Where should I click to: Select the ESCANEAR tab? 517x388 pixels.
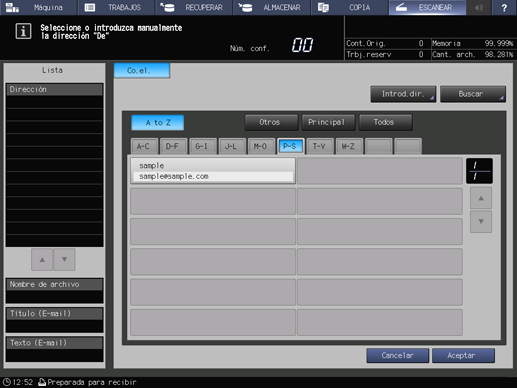(427, 7)
